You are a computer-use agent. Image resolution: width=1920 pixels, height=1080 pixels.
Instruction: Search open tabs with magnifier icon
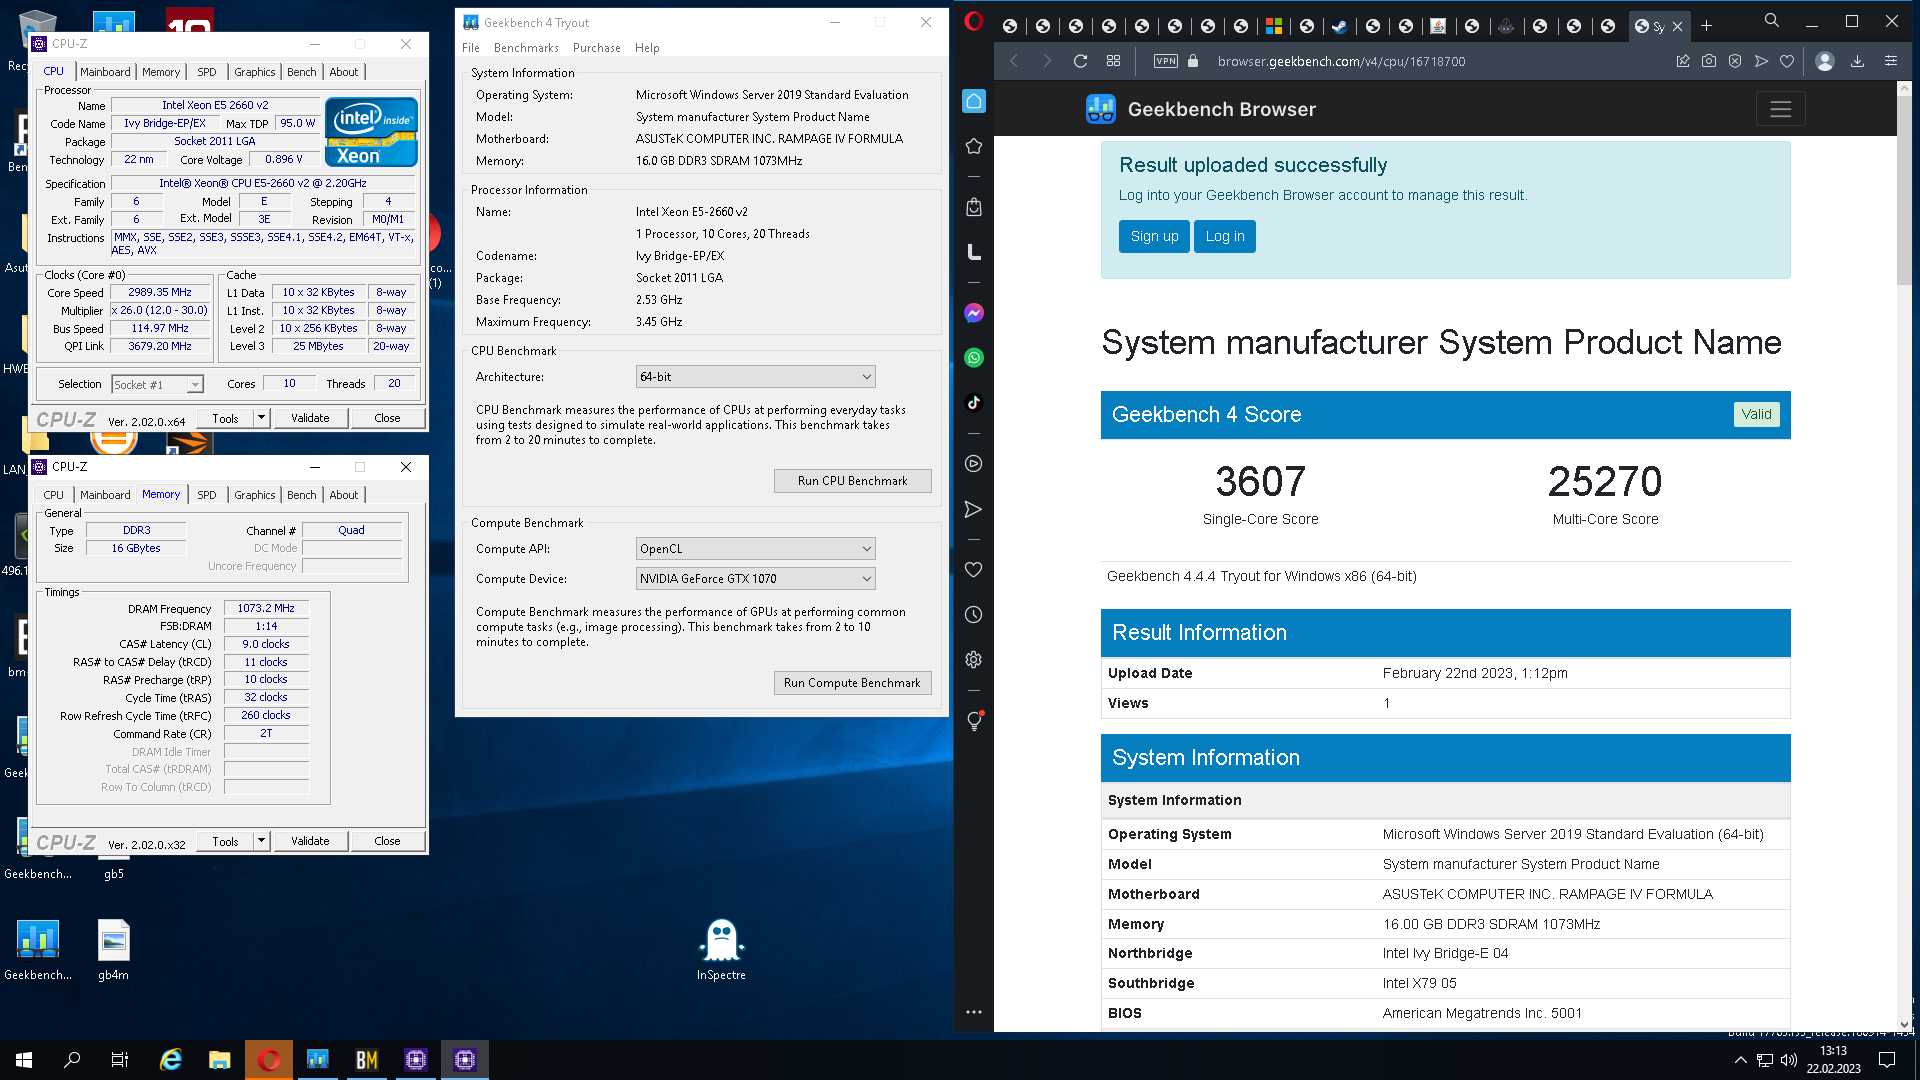tap(1772, 20)
